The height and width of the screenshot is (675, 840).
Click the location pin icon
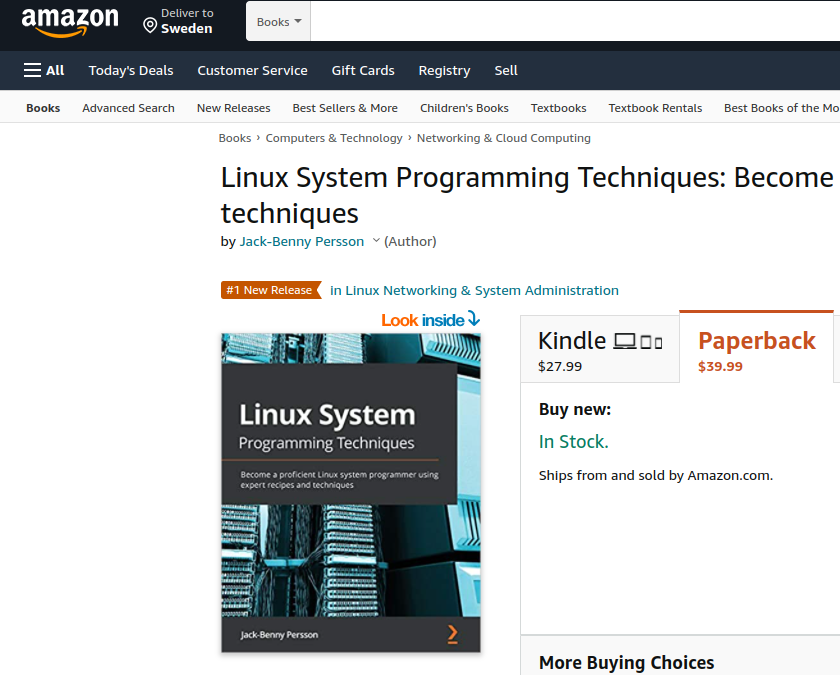[x=150, y=25]
